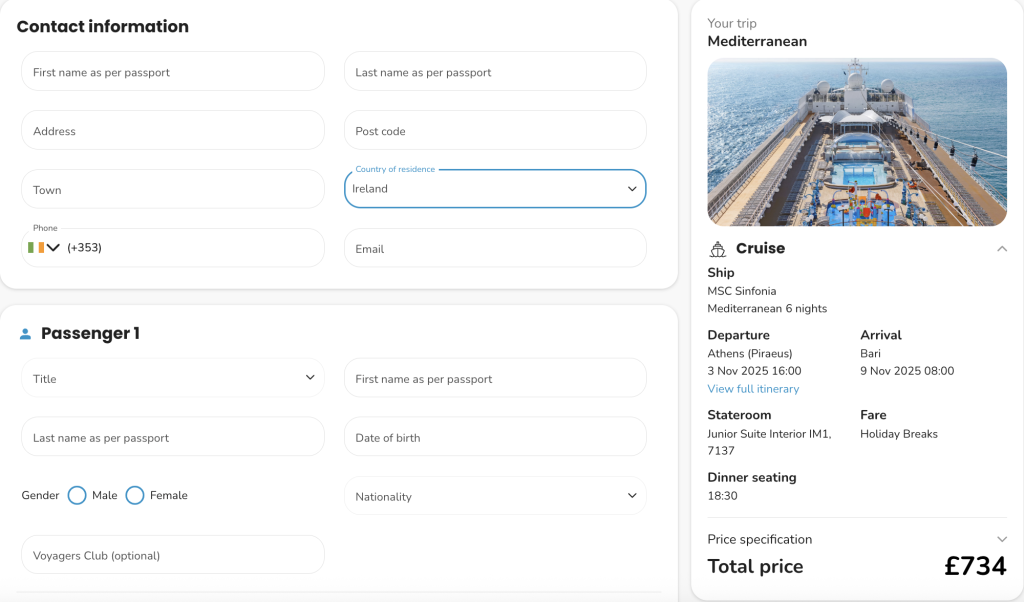Click the Junior Suite Interior IM1 stateroom text
This screenshot has width=1024, height=602.
pos(769,442)
